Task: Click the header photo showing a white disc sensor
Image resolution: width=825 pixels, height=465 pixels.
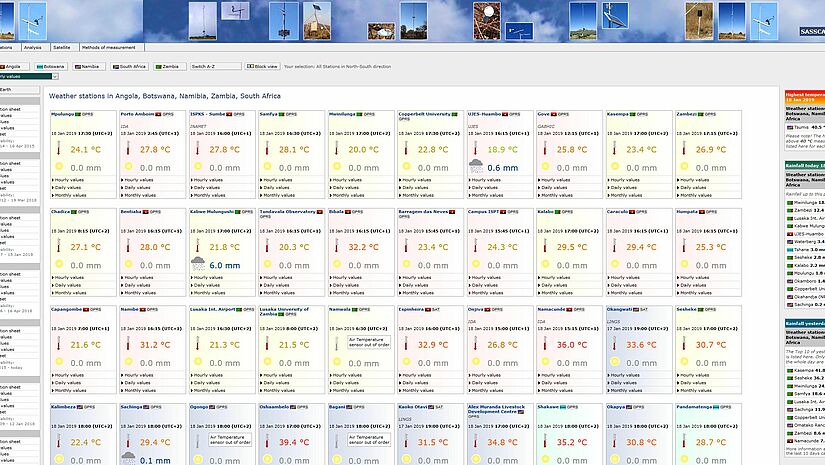Action: tap(487, 20)
